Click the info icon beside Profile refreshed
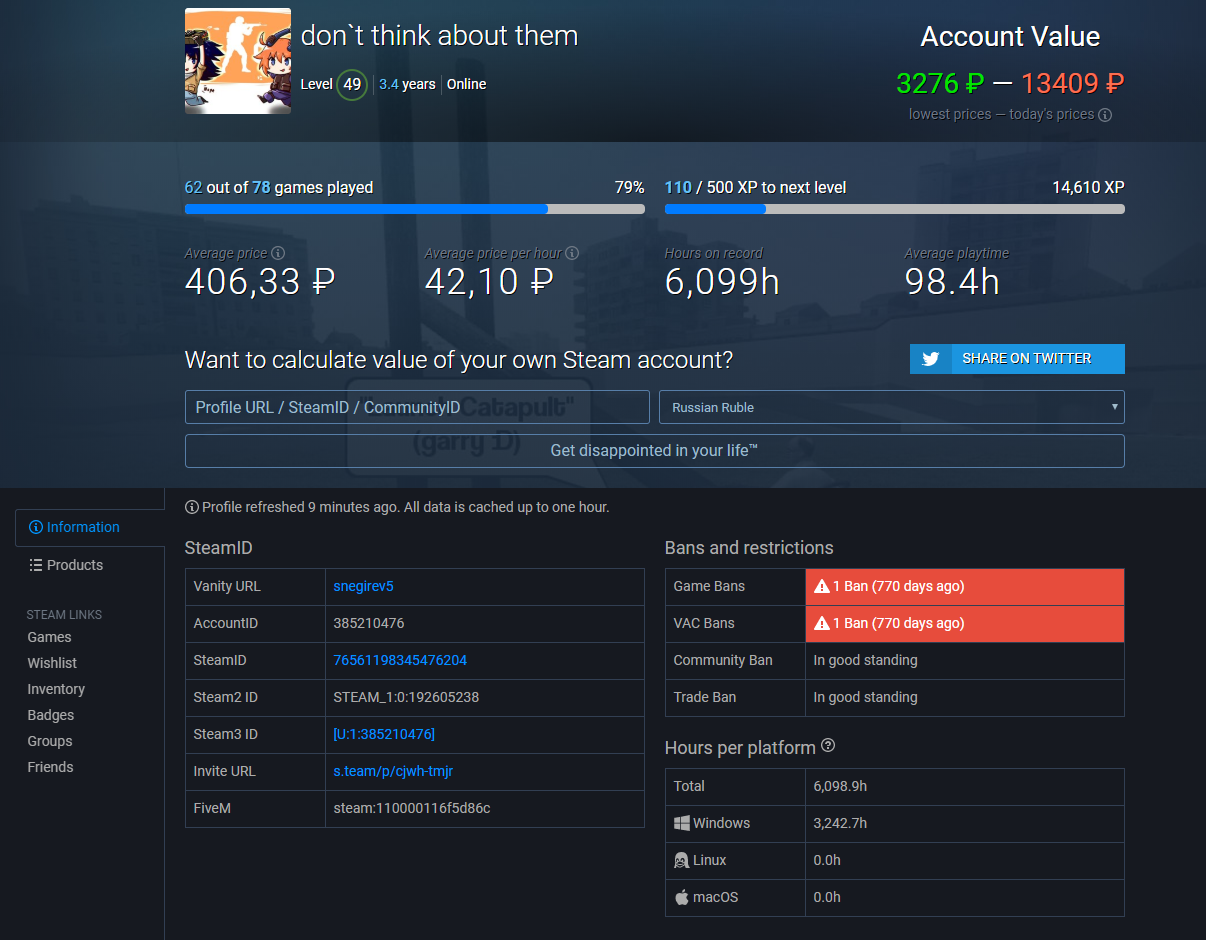 tap(192, 507)
